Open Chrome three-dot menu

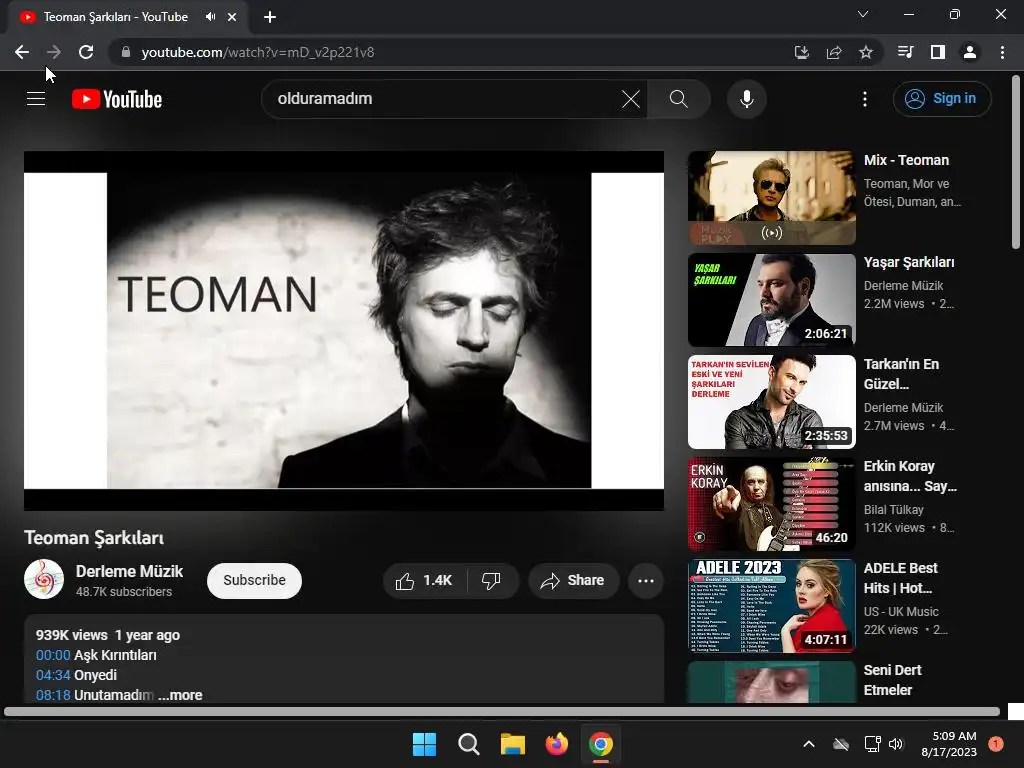click(x=1002, y=52)
